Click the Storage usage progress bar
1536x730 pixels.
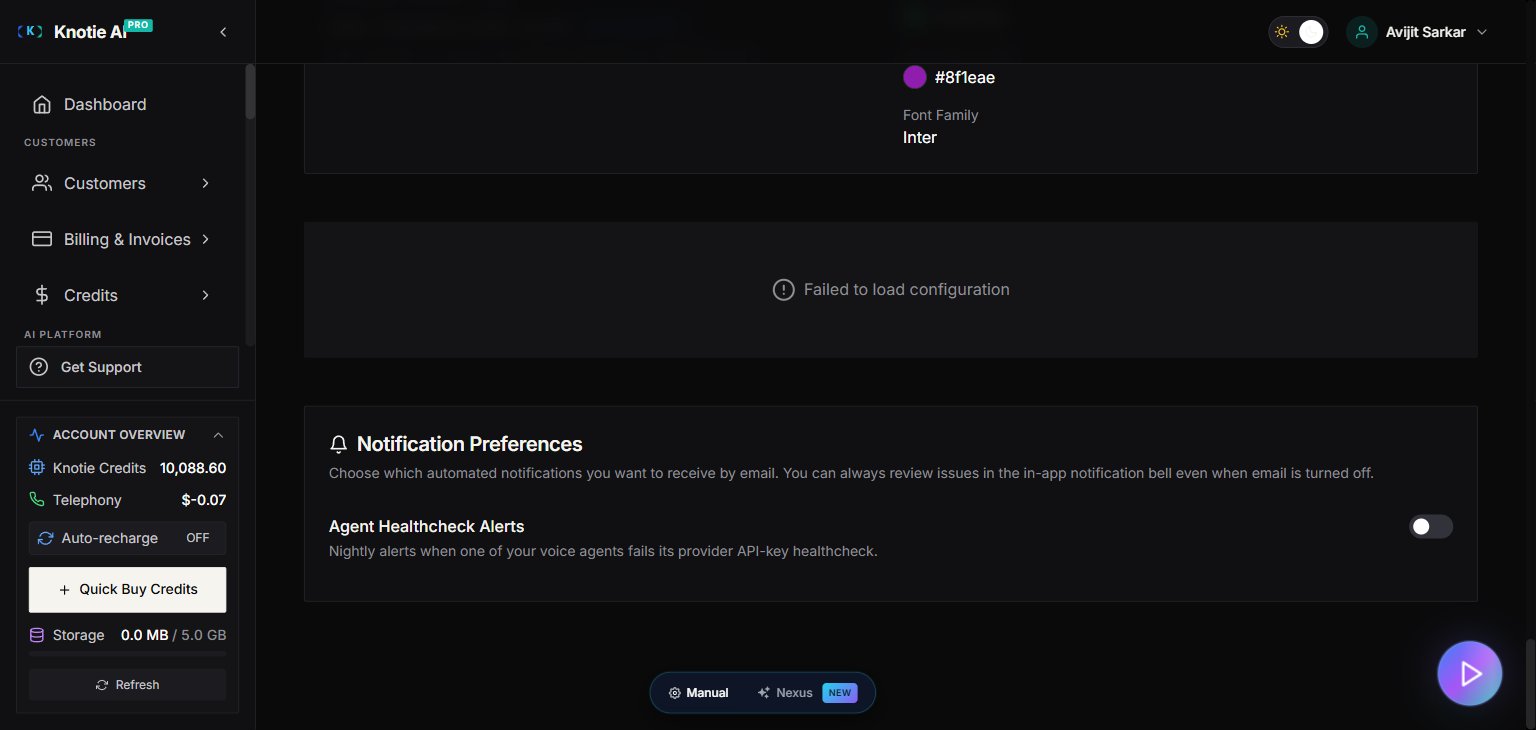(x=127, y=654)
